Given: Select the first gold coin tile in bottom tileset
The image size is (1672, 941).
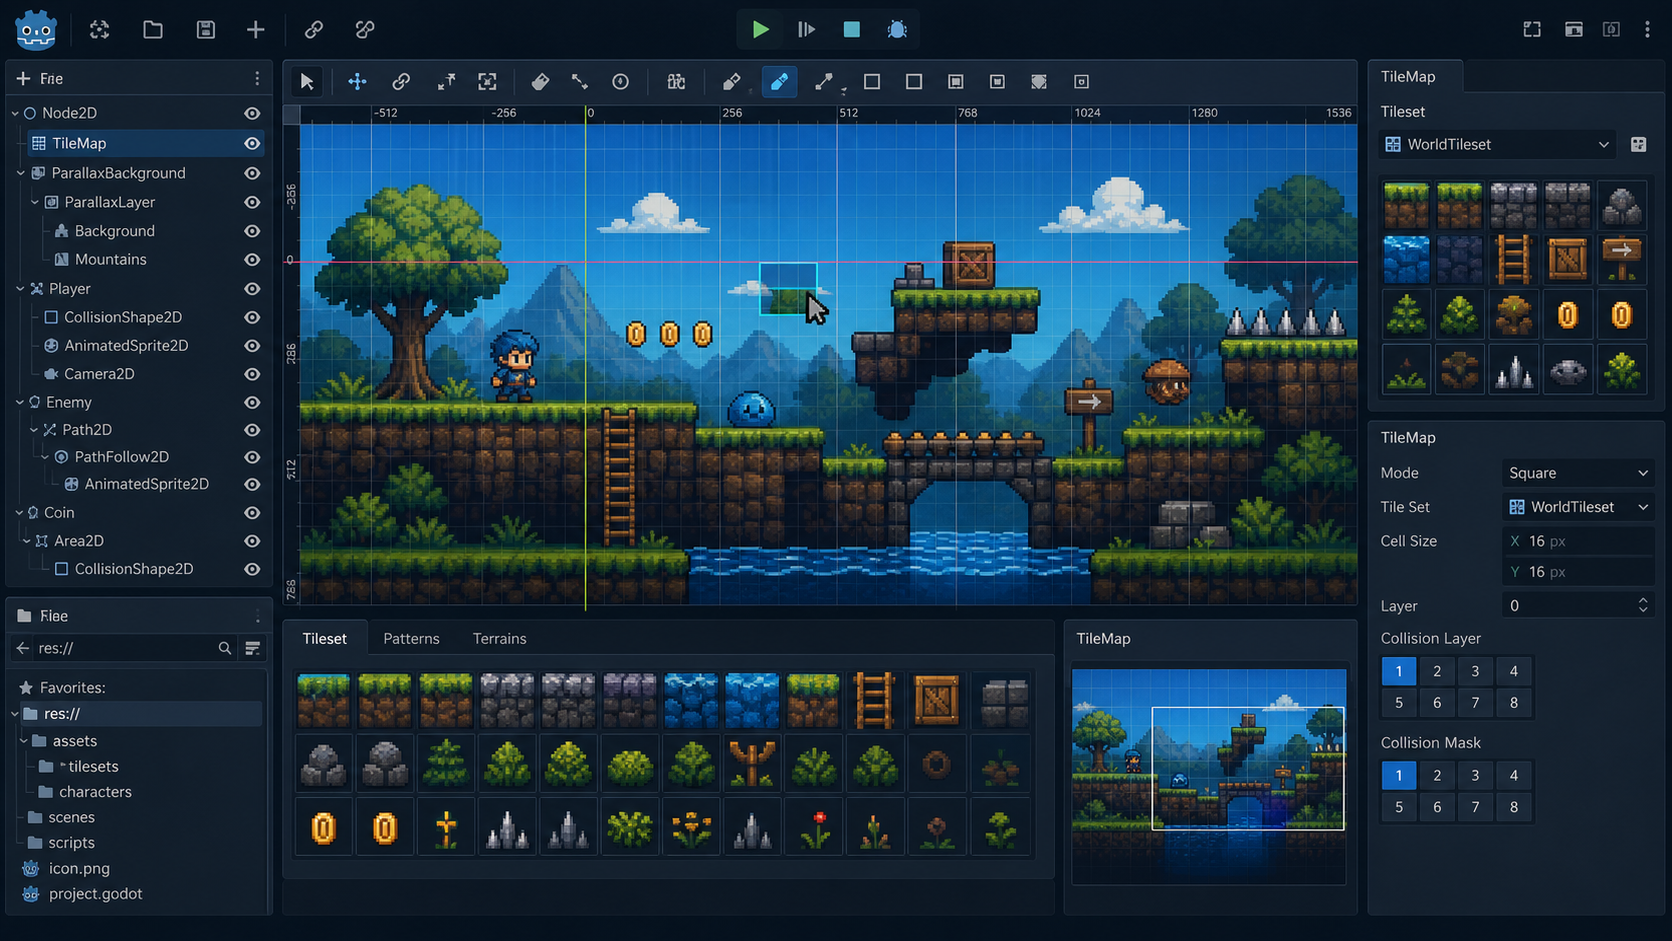Looking at the screenshot, I should pos(323,828).
